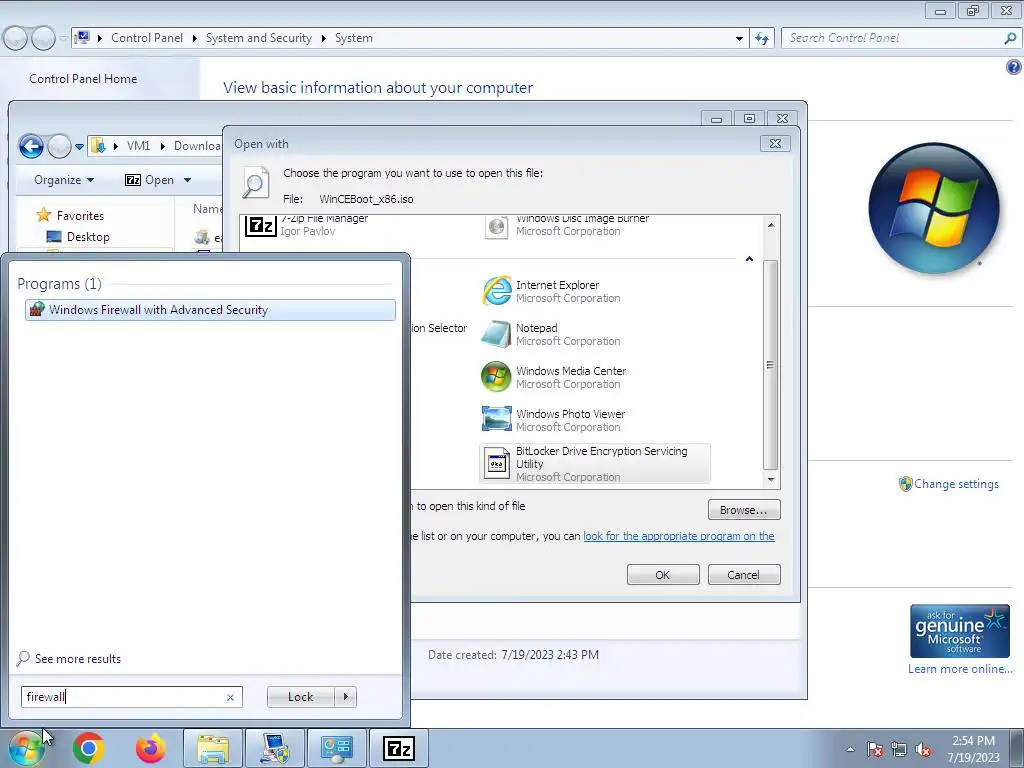The height and width of the screenshot is (768, 1024).
Task: Click the network tray icon
Action: [899, 749]
